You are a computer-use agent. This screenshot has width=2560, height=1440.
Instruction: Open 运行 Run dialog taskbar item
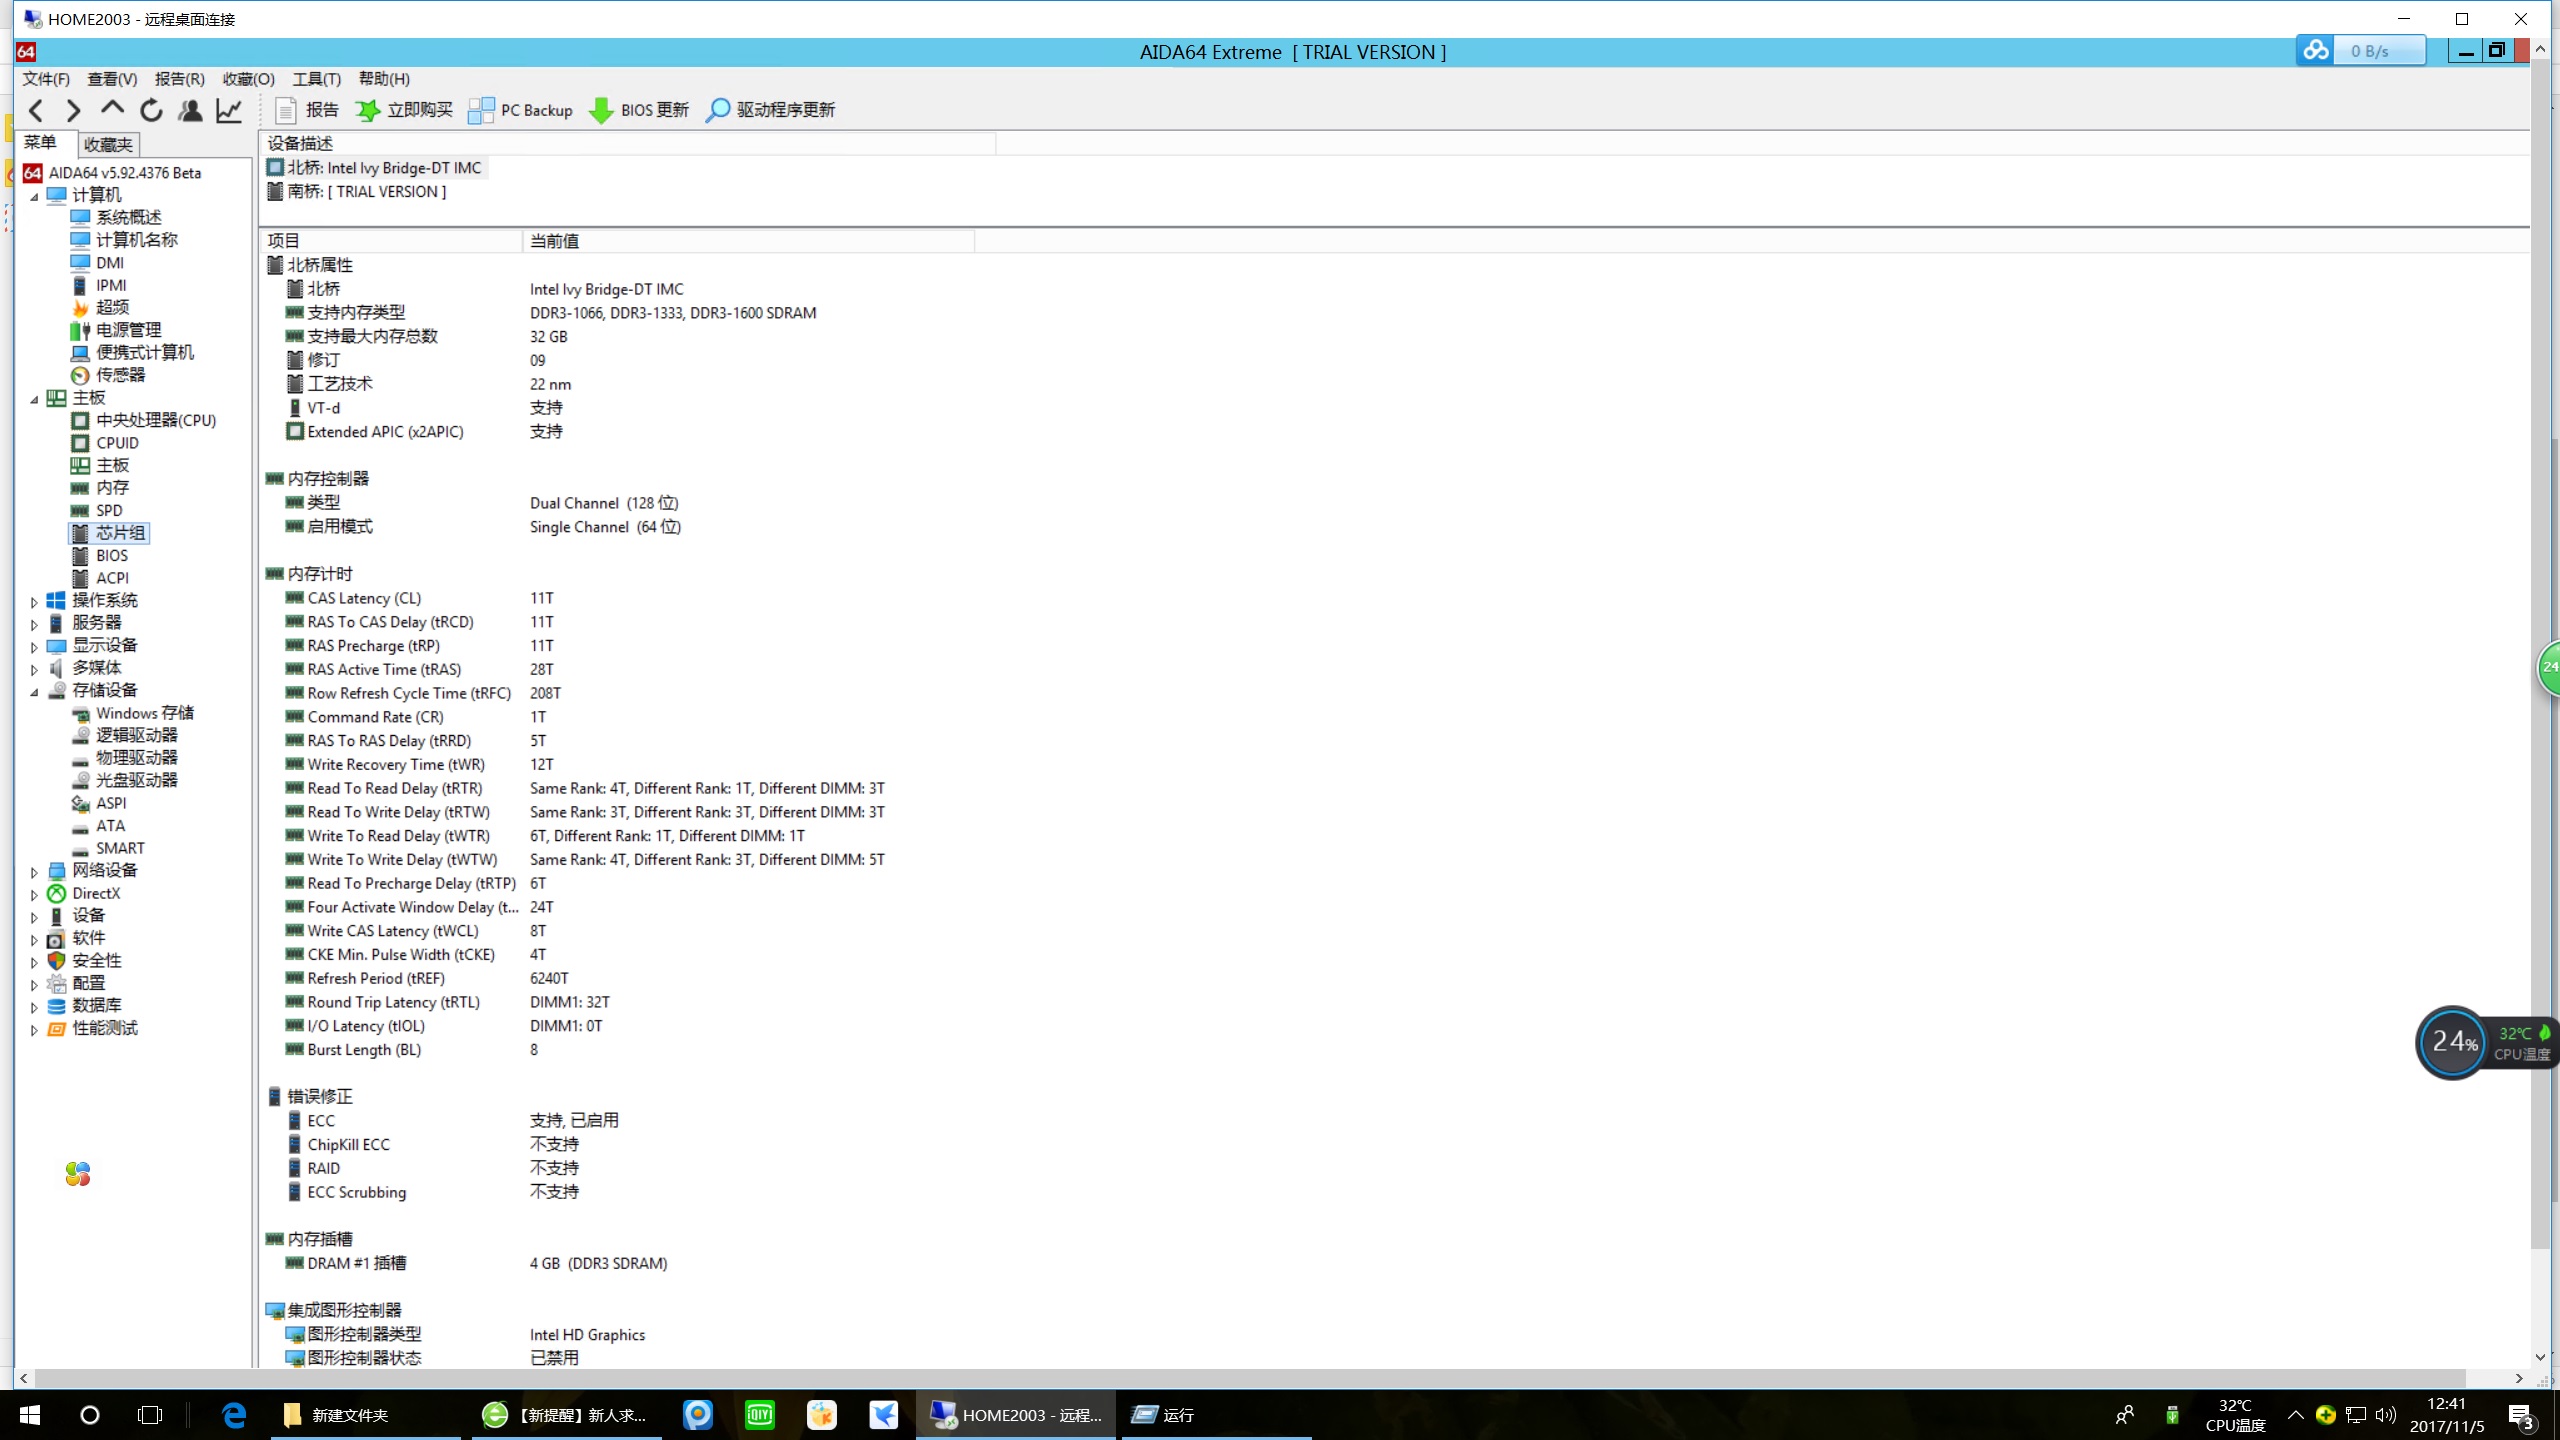pyautogui.click(x=1216, y=1415)
